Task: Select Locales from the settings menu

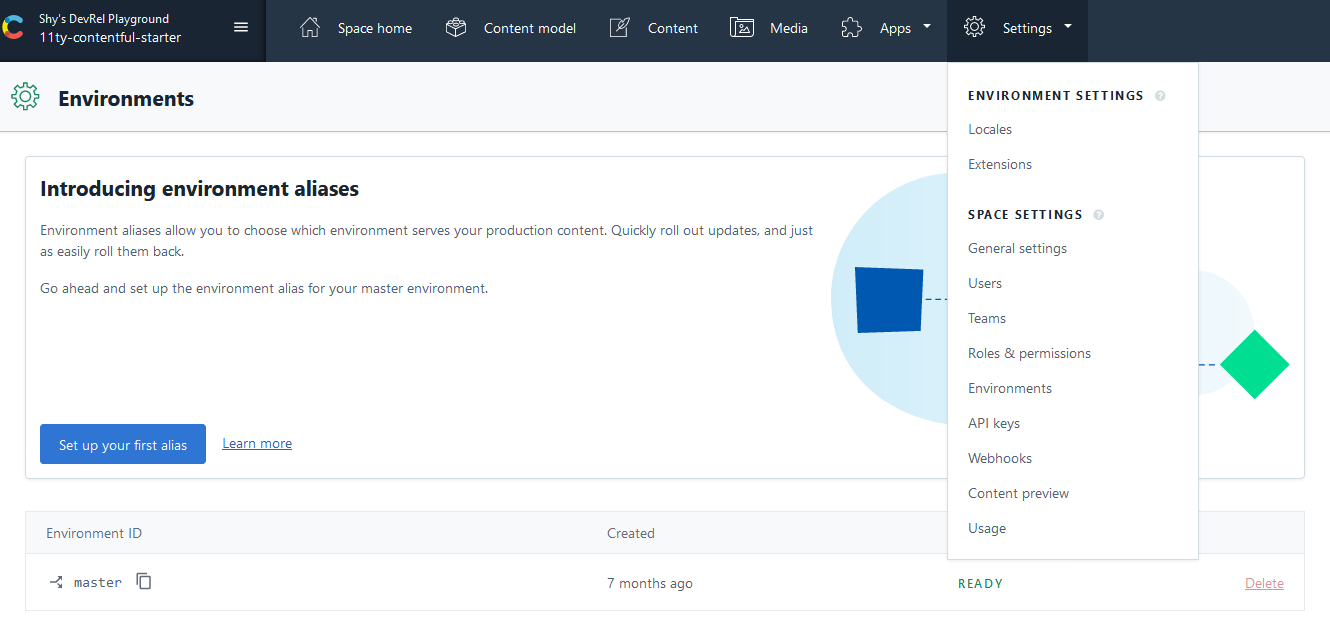Action: click(x=990, y=130)
